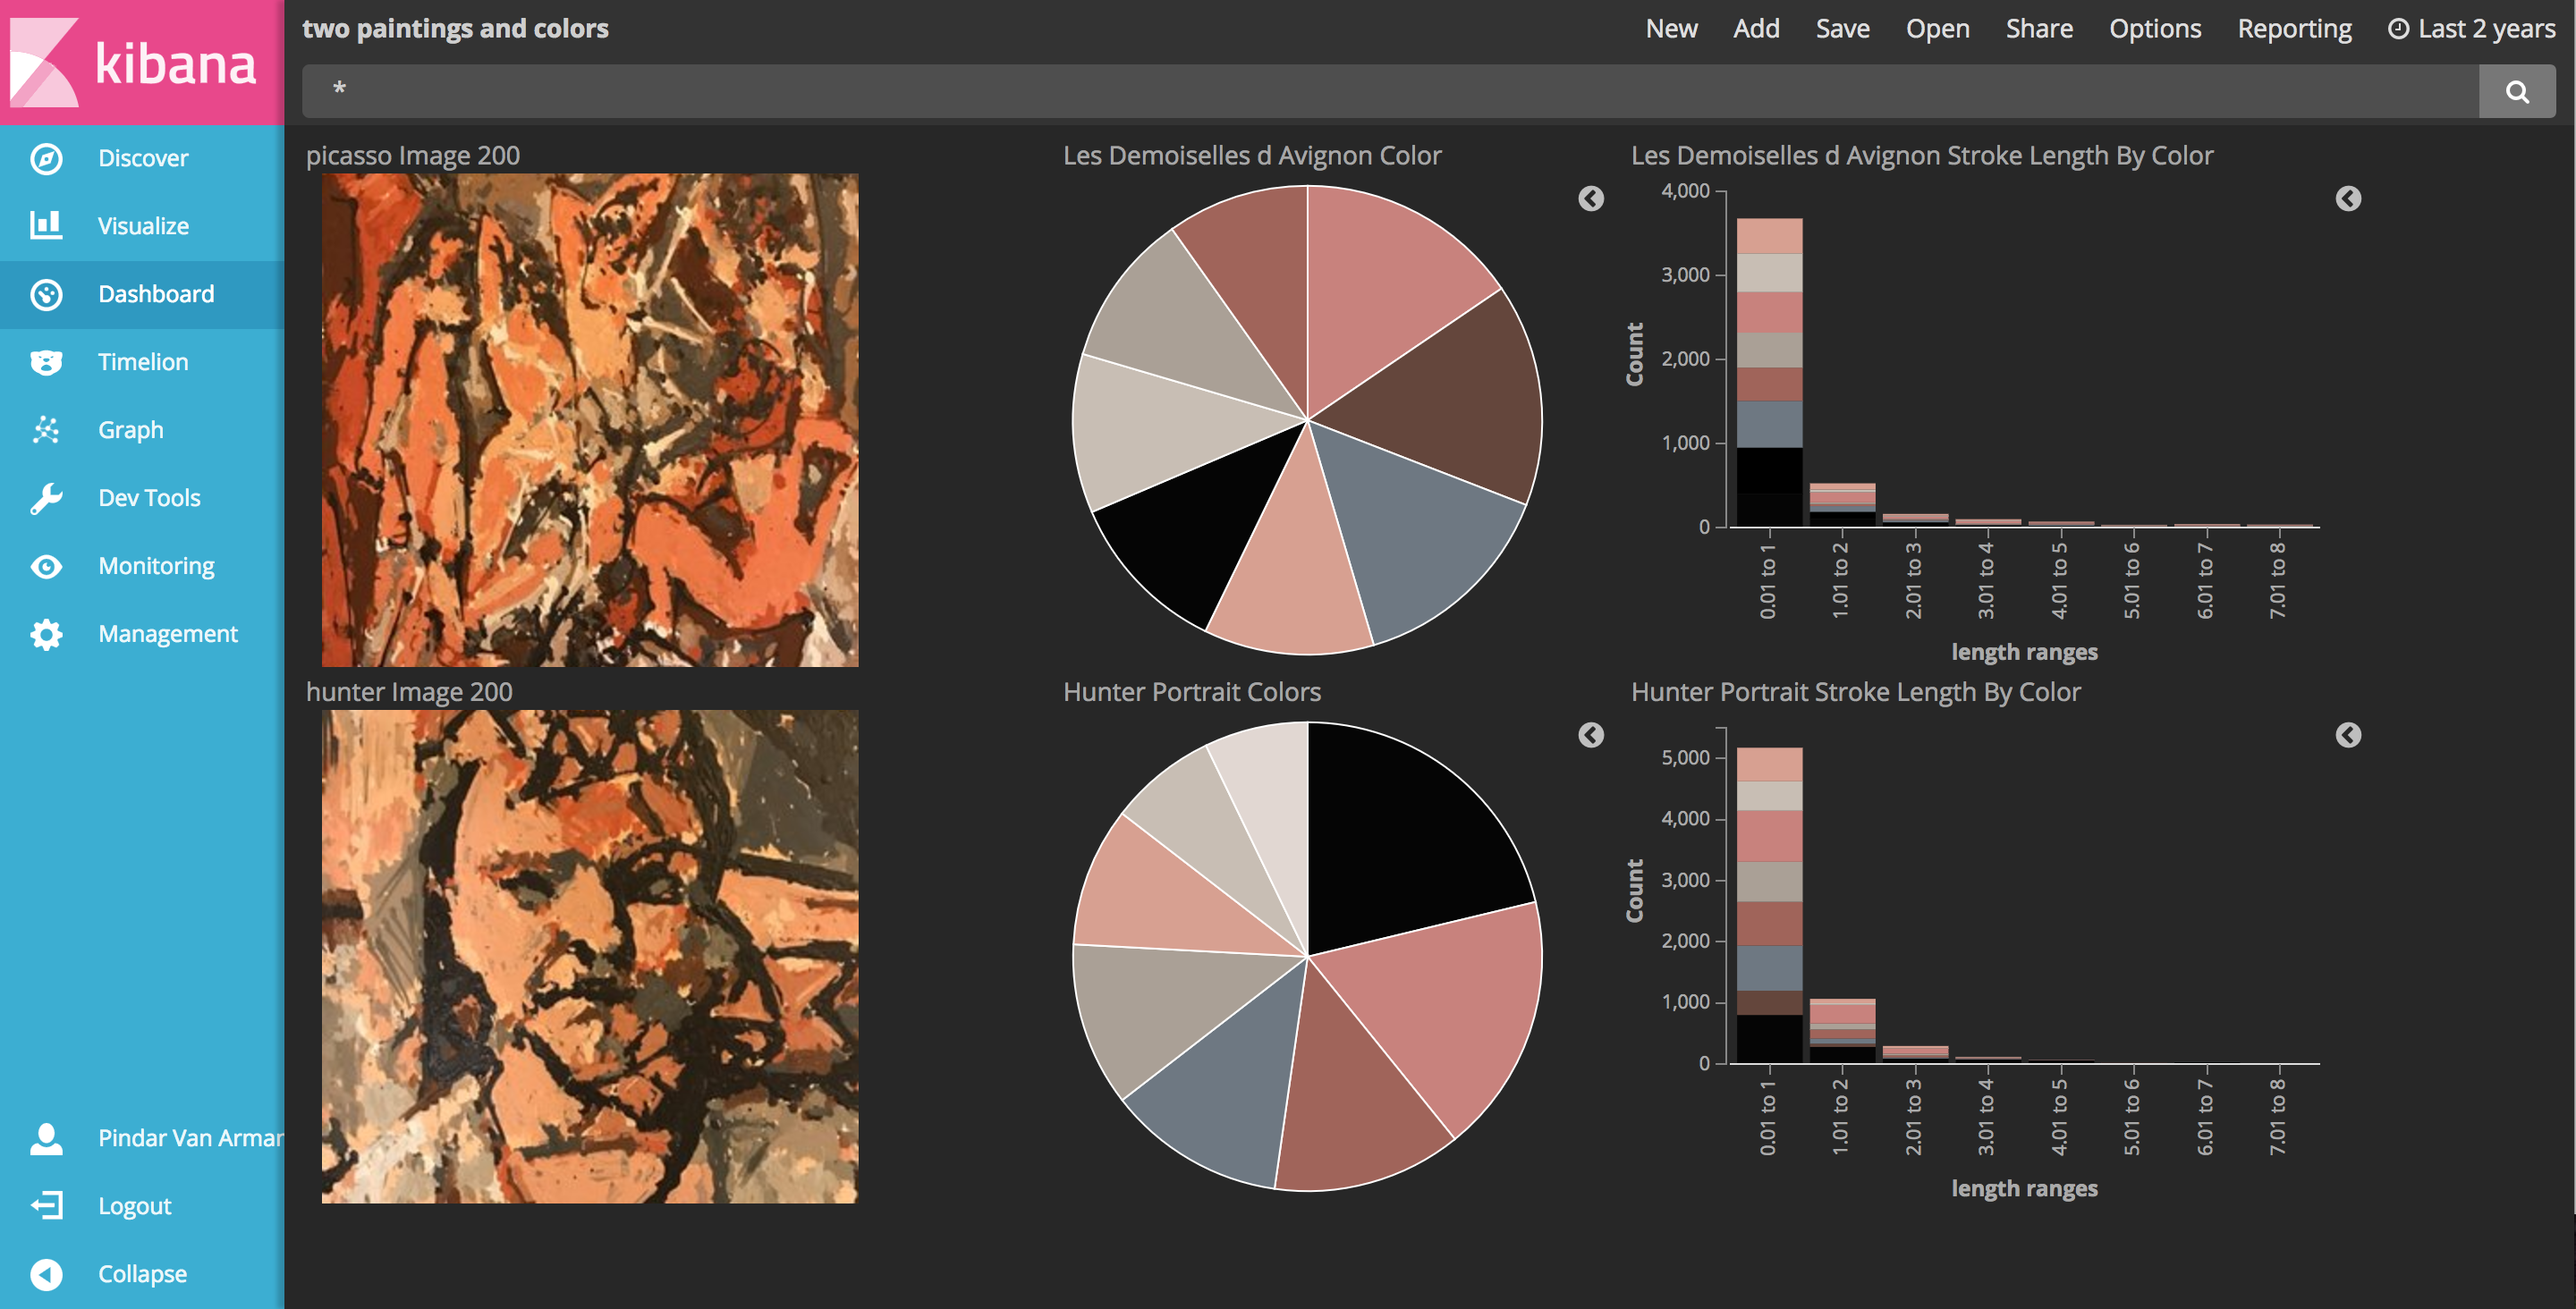Expand legend of Les Demoiselles Stroke Length chart
2576x1309 pixels.
click(2347, 199)
